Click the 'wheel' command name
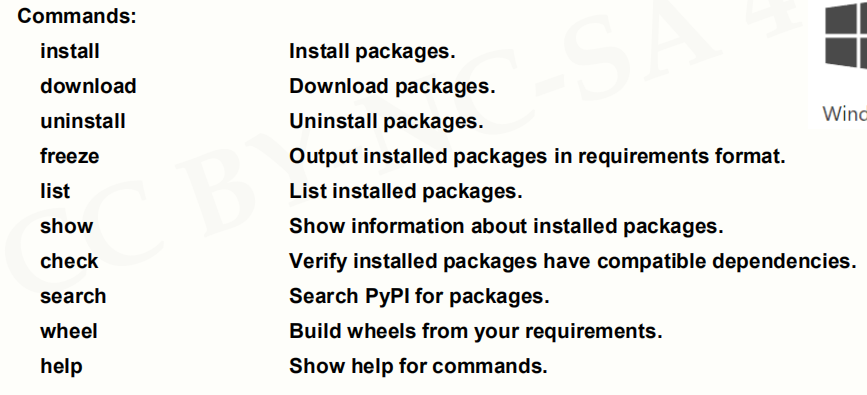 tap(69, 331)
